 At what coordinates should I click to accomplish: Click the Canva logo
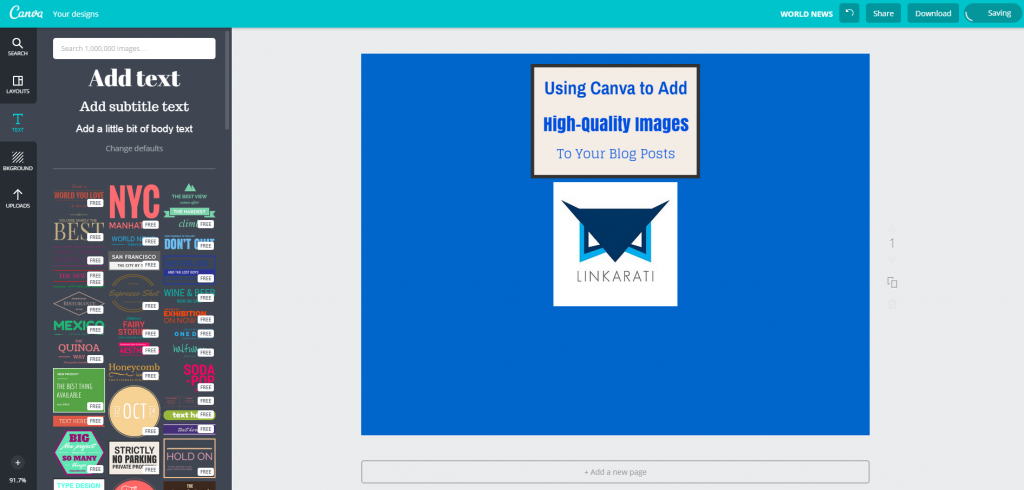(x=26, y=13)
